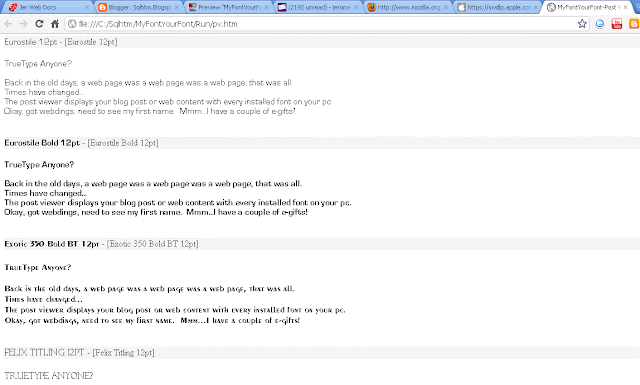Viewport: 640px width, 385px height.
Task: Click 'Okay, got webdings' line in Eurostile Bold section
Action: click(156, 212)
